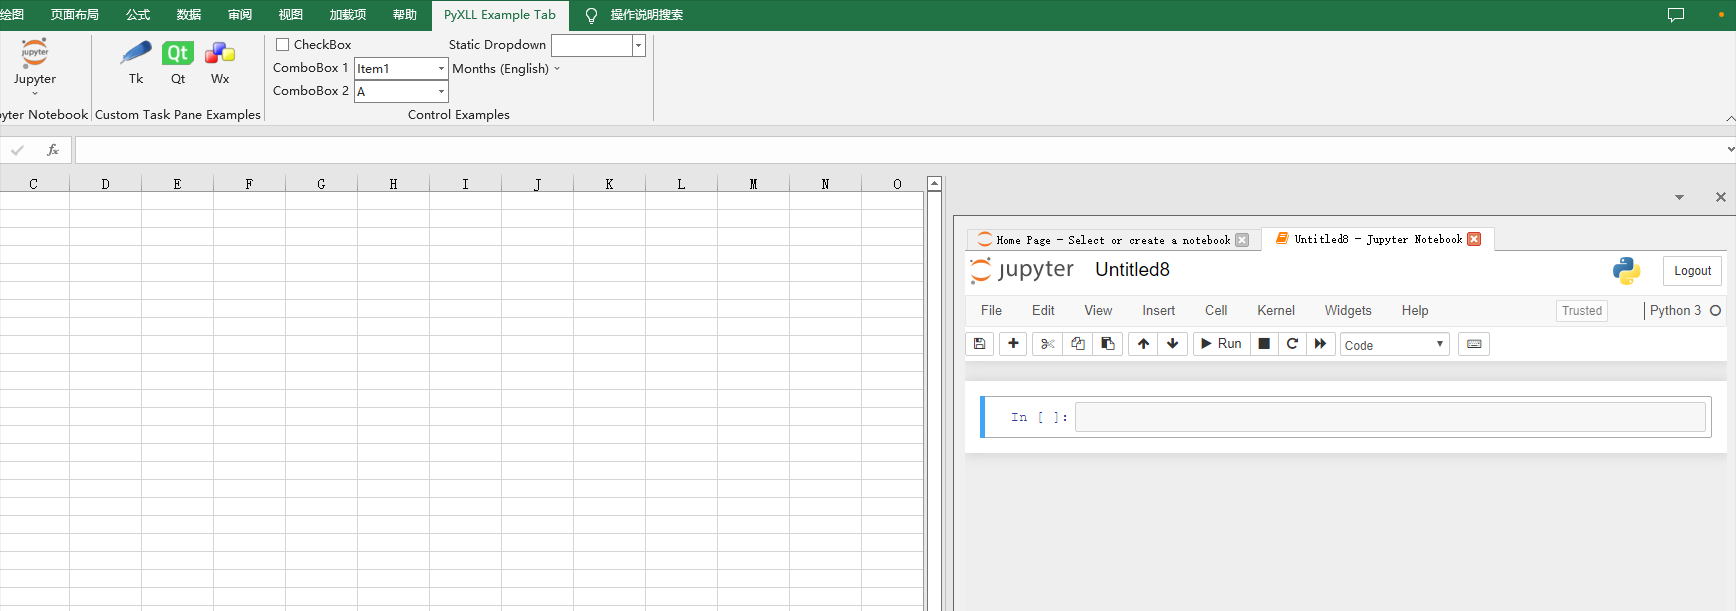This screenshot has height=611, width=1736.
Task: Launch the Tk task pane example
Action: (x=136, y=63)
